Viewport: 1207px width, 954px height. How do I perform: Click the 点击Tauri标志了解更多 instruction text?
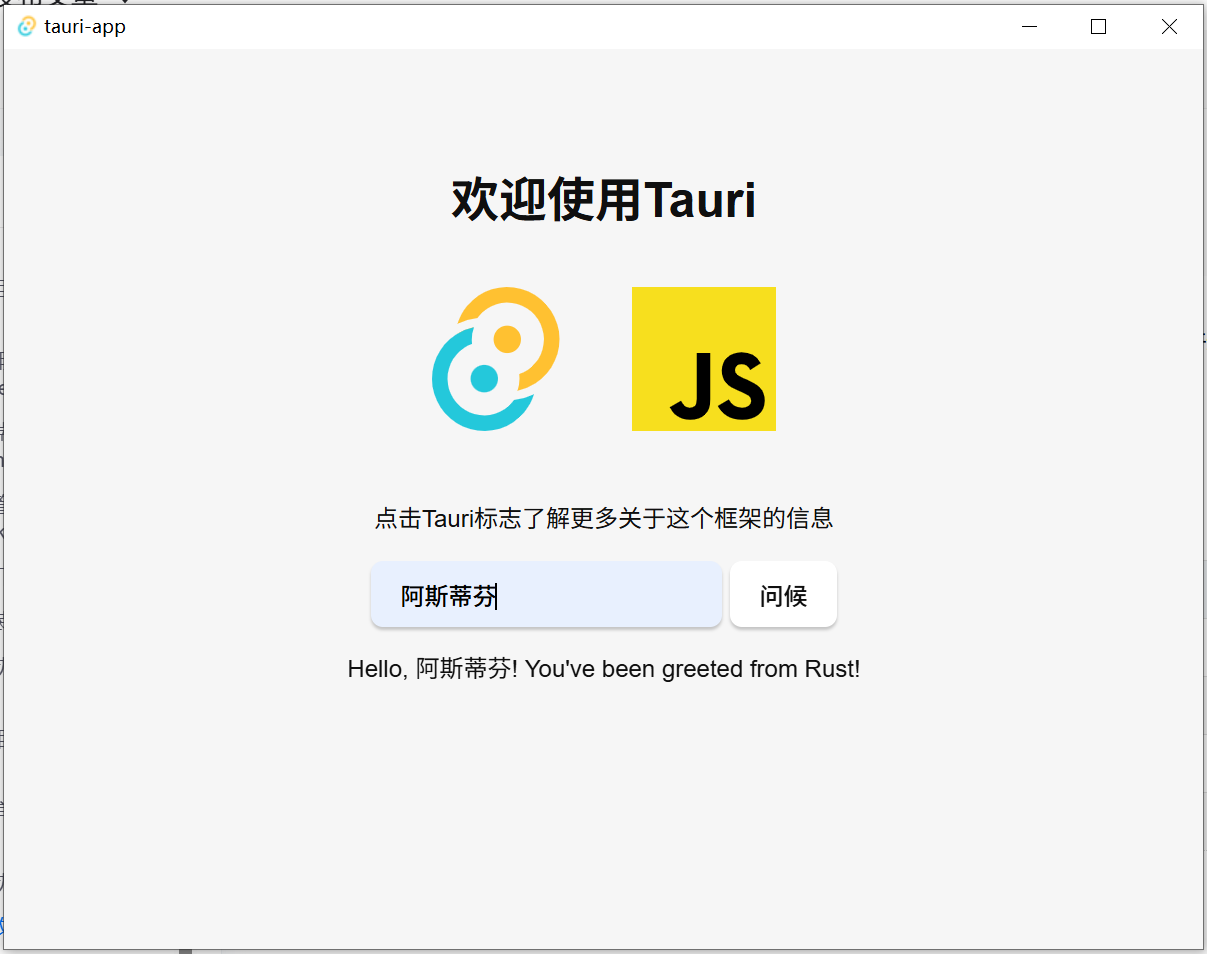pyautogui.click(x=604, y=518)
